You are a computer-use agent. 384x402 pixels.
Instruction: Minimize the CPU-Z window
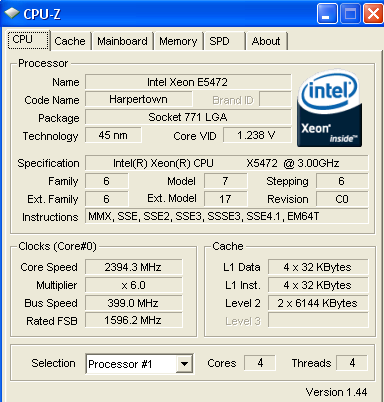[327, 14]
